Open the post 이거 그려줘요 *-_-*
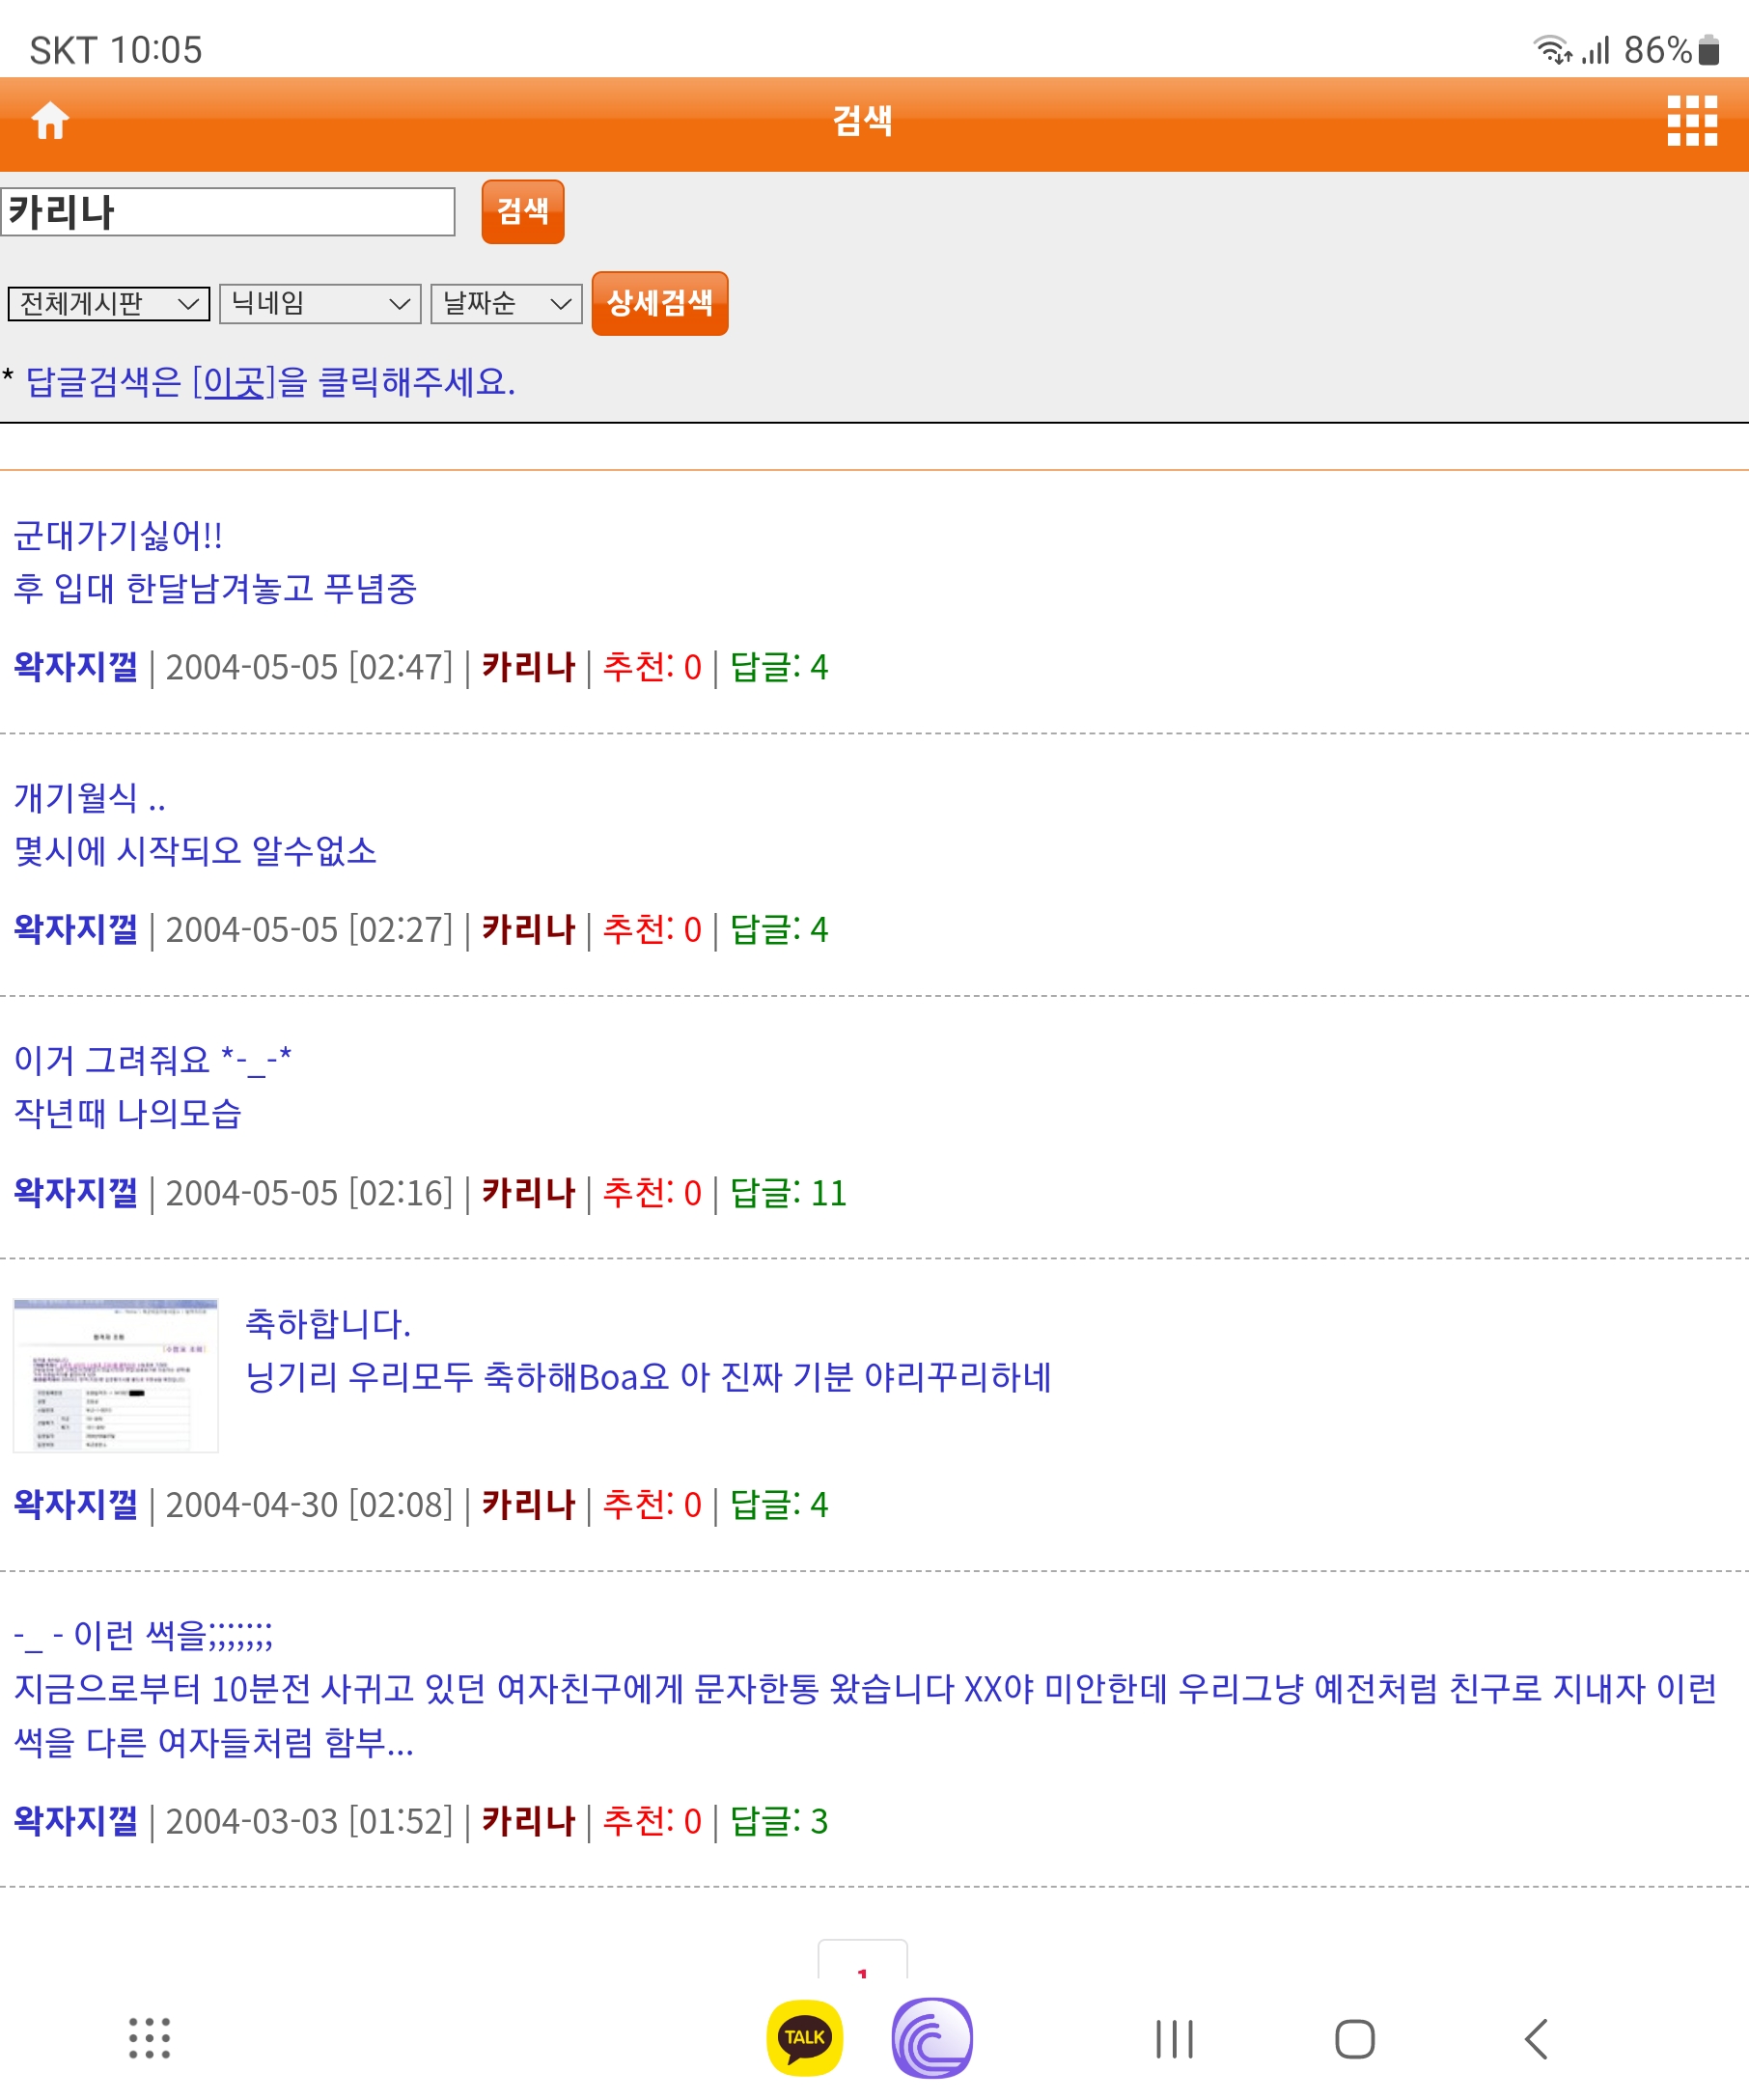1749x2100 pixels. tap(152, 1060)
